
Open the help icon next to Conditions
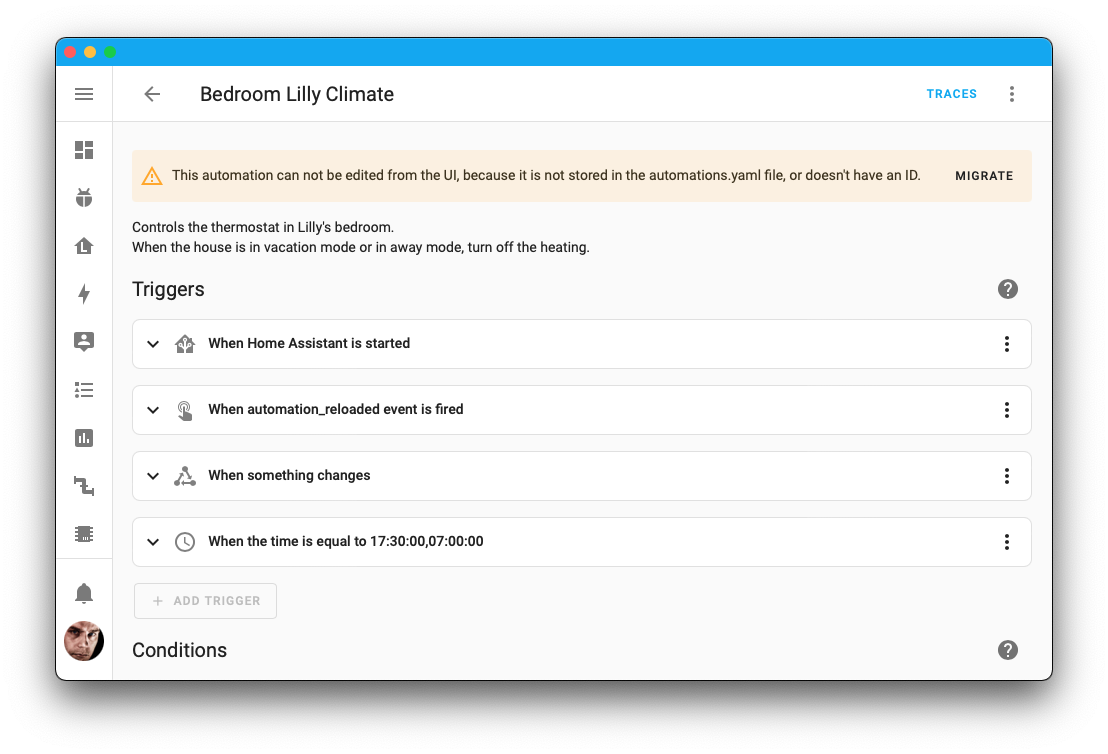pos(1007,650)
